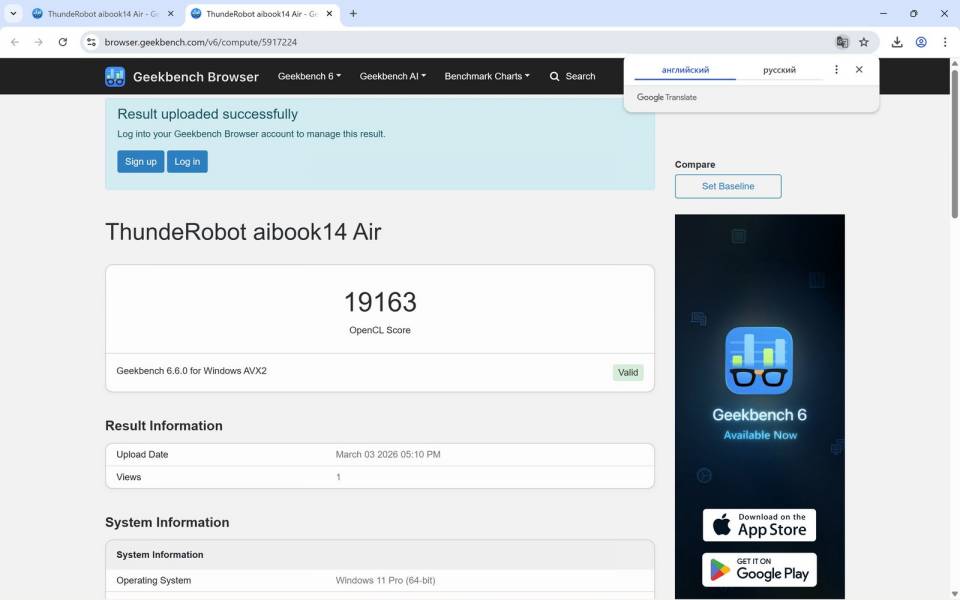Click the Get it on Google Play badge
960x600 pixels.
759,569
